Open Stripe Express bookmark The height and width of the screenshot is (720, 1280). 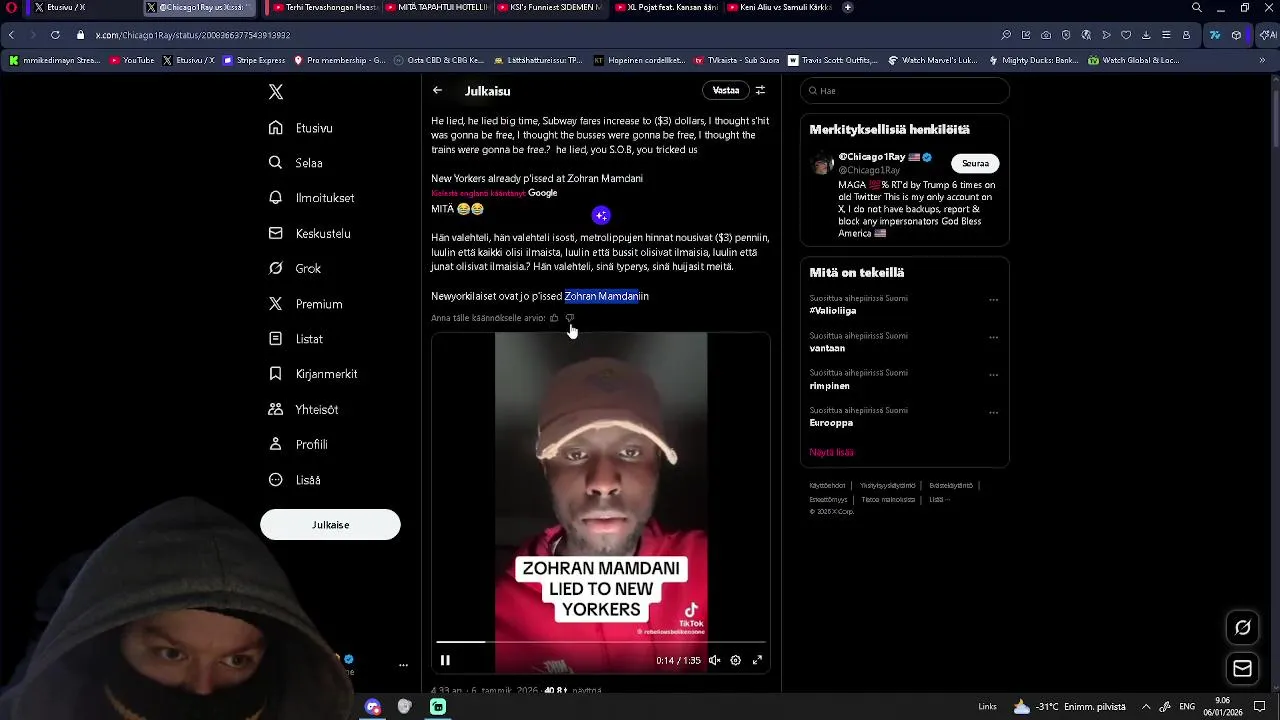pos(255,60)
